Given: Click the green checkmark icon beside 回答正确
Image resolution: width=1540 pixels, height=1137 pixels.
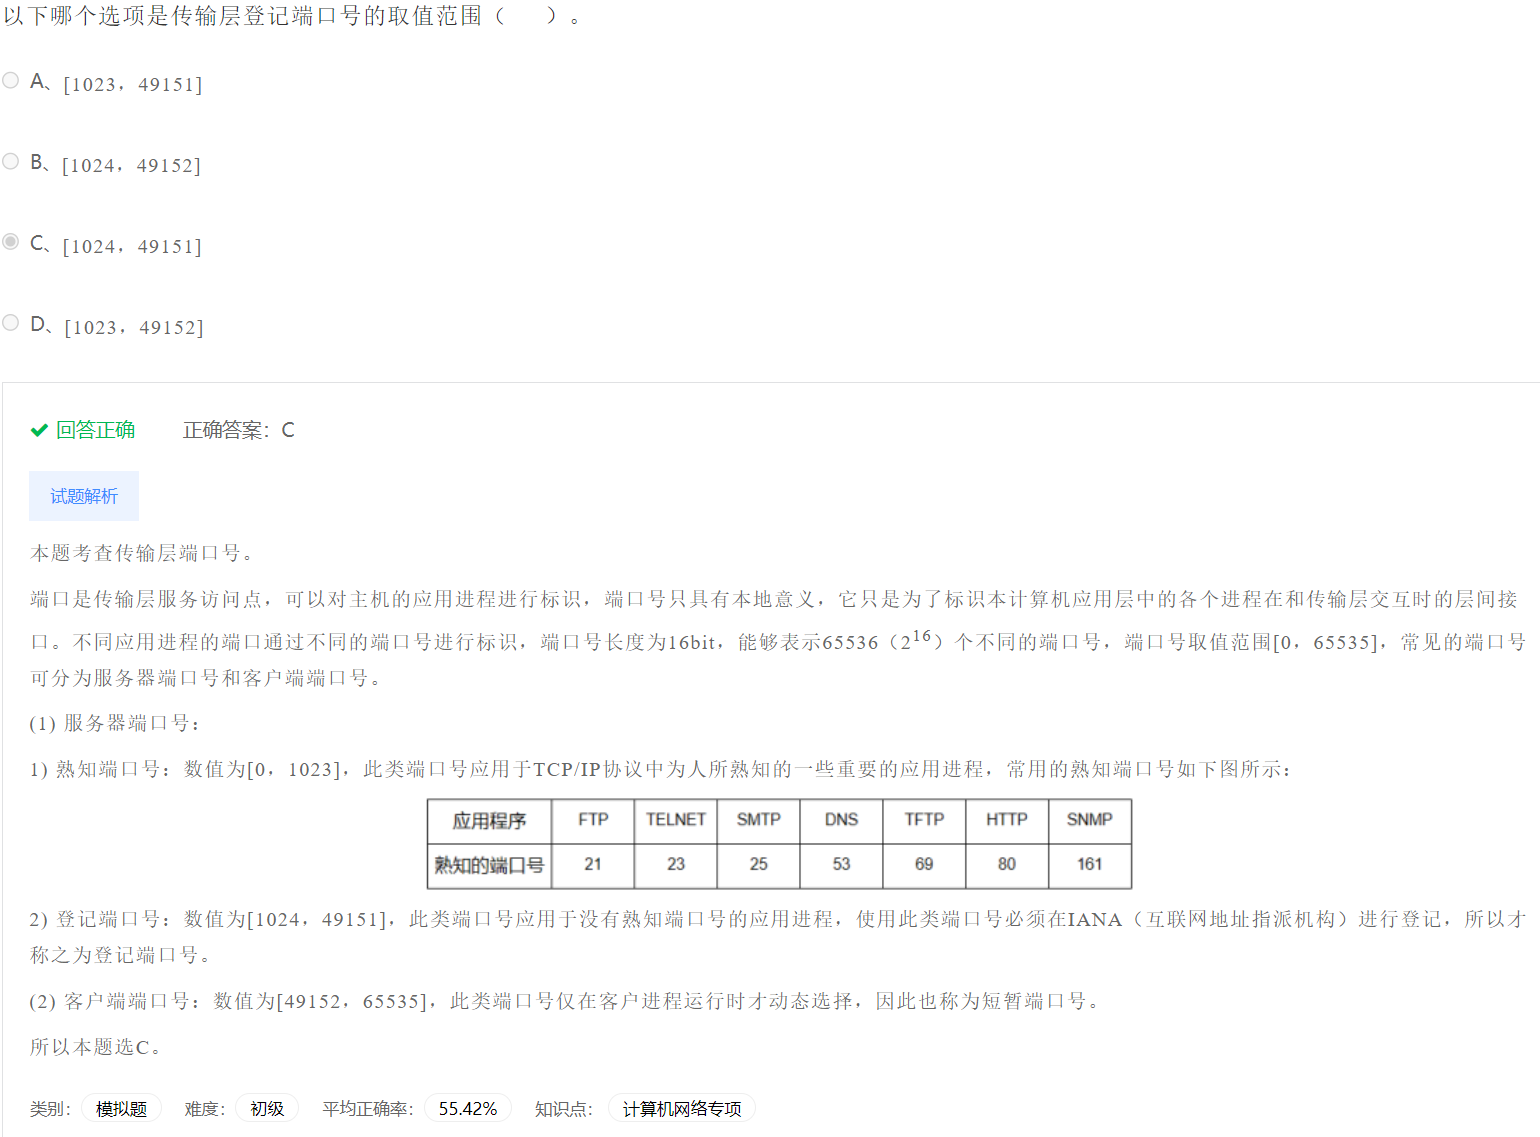Looking at the screenshot, I should click(x=39, y=430).
